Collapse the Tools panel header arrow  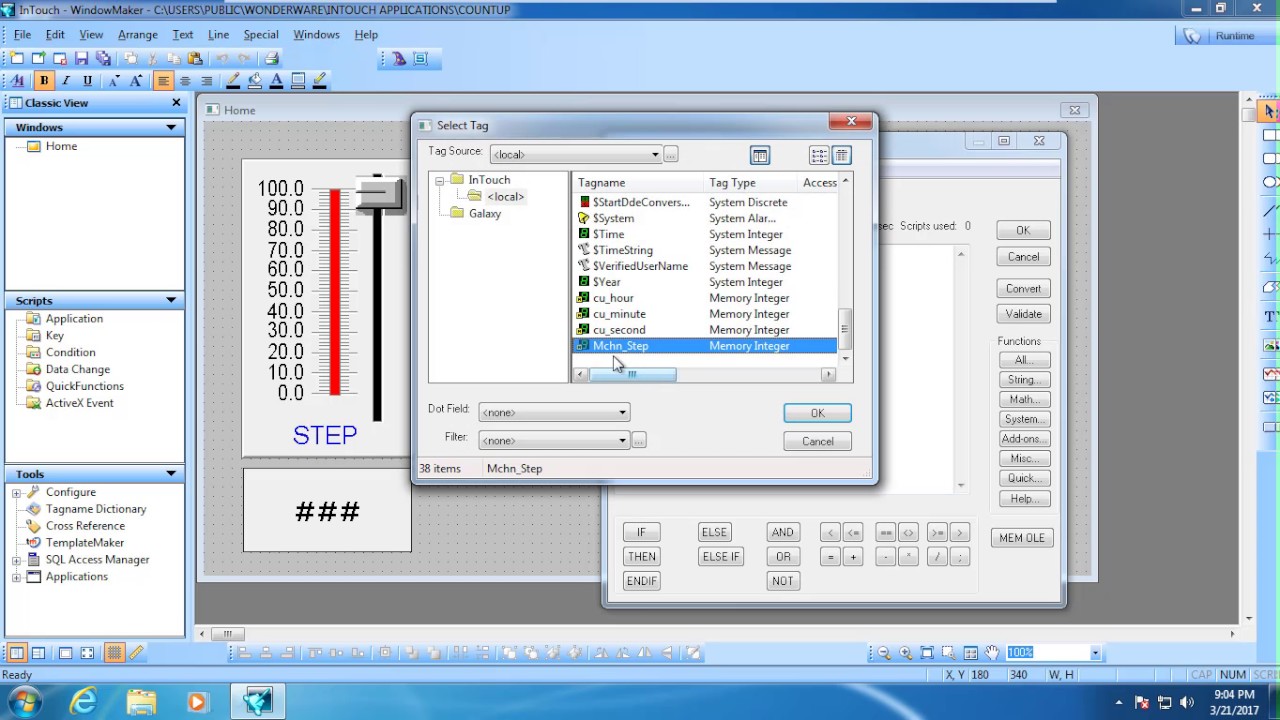pos(171,474)
